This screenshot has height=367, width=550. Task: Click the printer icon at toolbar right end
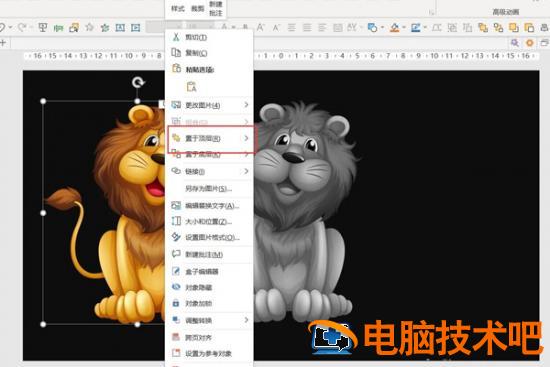[x=545, y=28]
